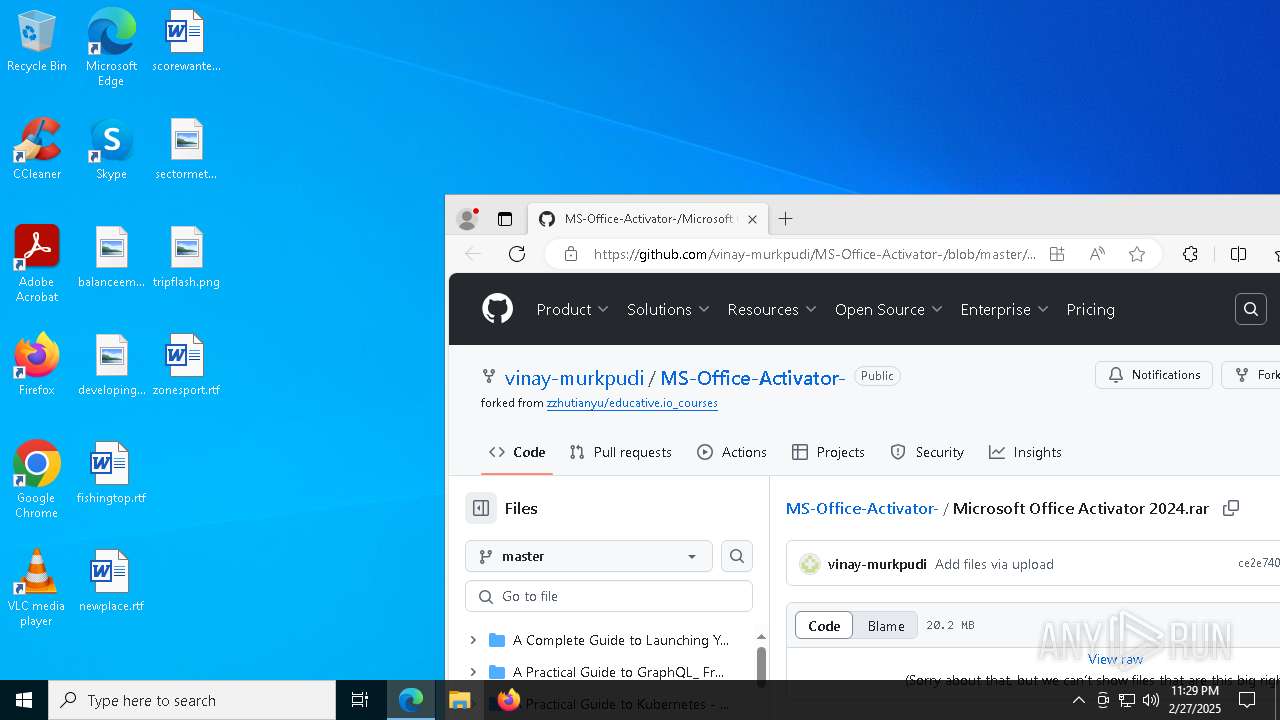This screenshot has width=1280, height=720.
Task: Open MS-Office-Activator- breadcrumb link
Action: click(x=862, y=508)
